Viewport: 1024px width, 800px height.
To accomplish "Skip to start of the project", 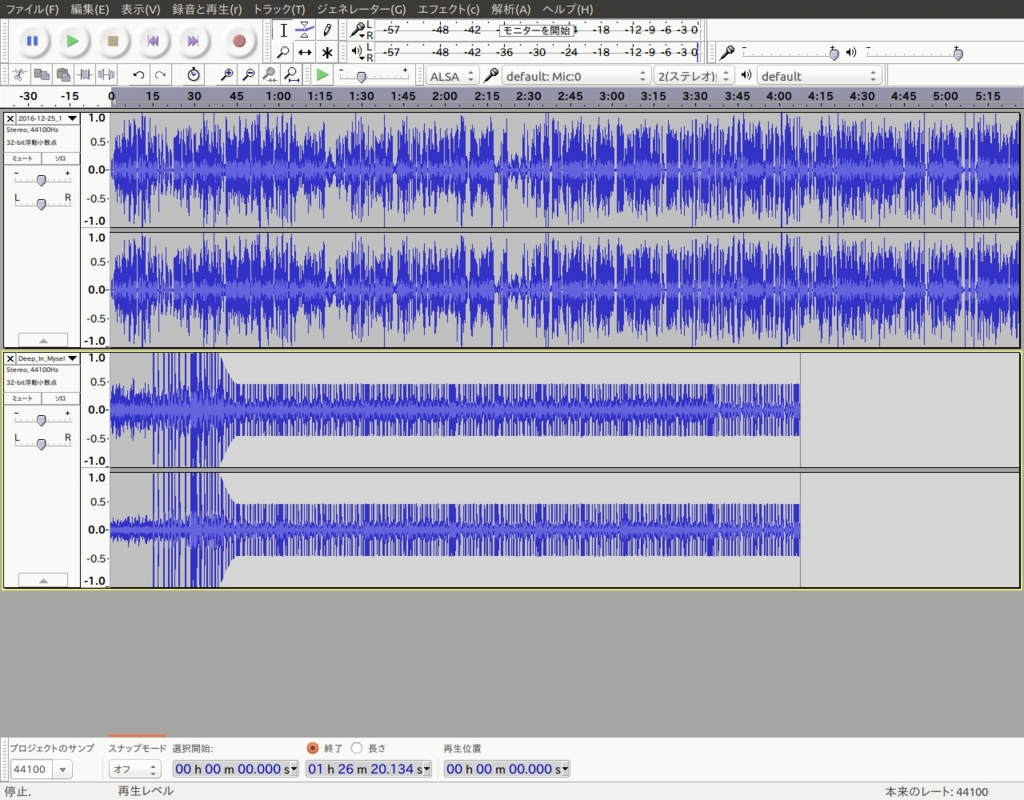I will 153,41.
